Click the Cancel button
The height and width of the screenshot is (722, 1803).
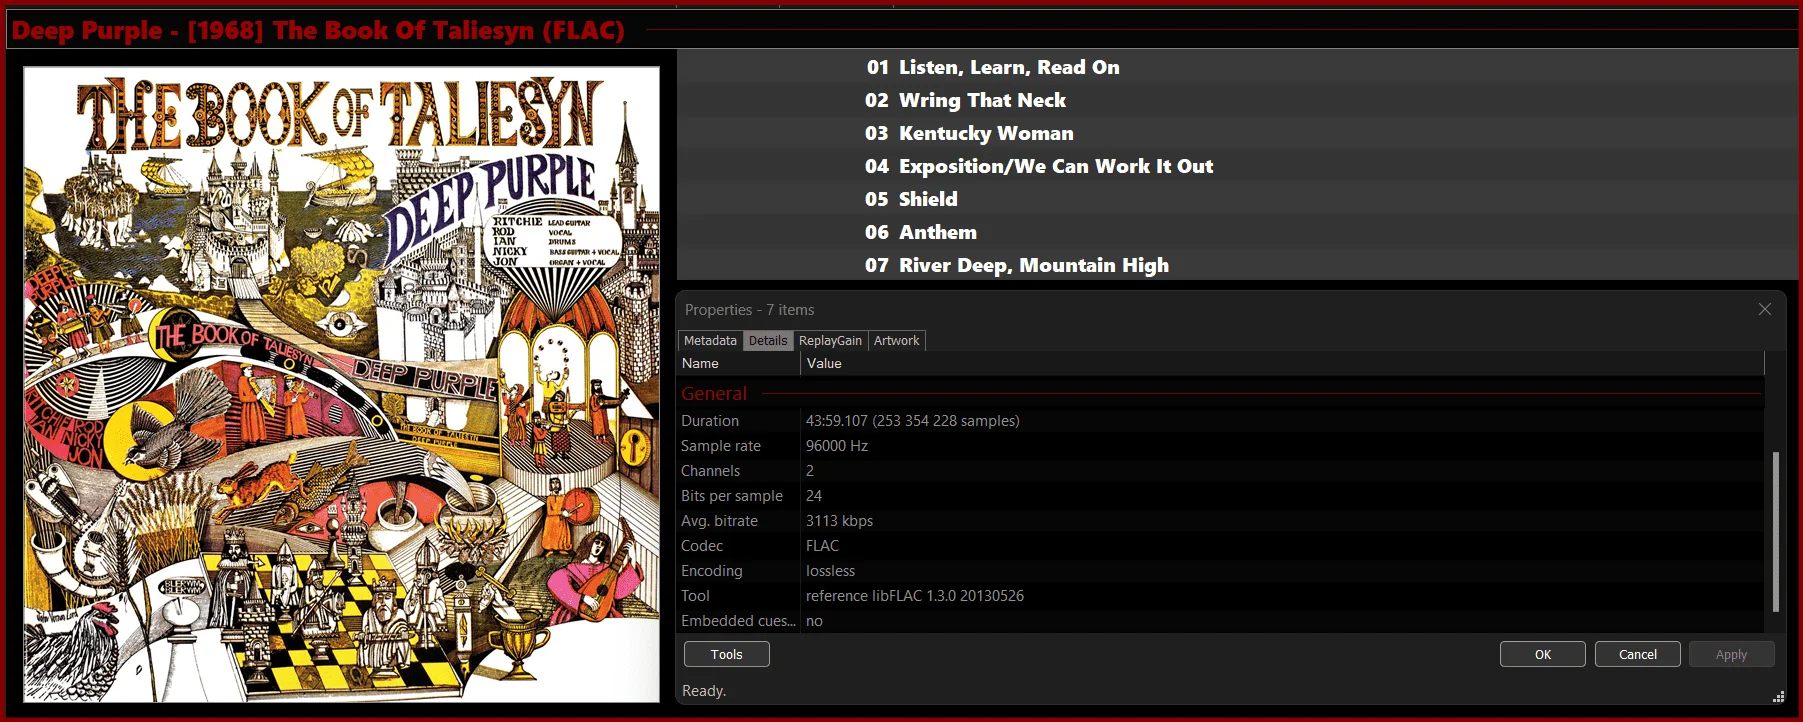[x=1638, y=654]
